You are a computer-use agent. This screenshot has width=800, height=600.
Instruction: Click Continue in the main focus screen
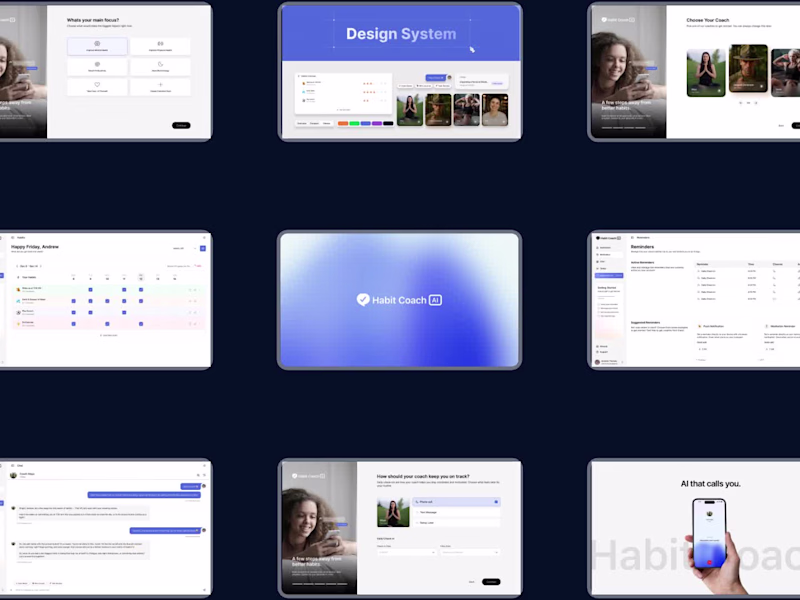coord(181,125)
